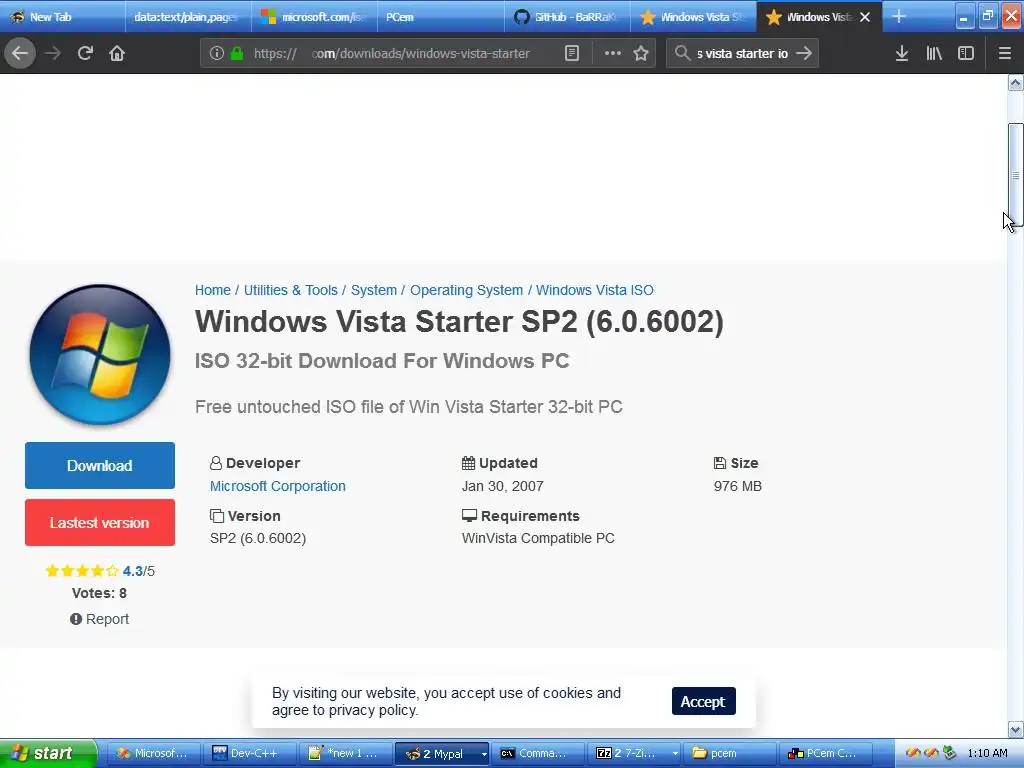1024x768 pixels.
Task: Click the page title Windows Vista Starter SP2
Action: pyautogui.click(x=459, y=321)
